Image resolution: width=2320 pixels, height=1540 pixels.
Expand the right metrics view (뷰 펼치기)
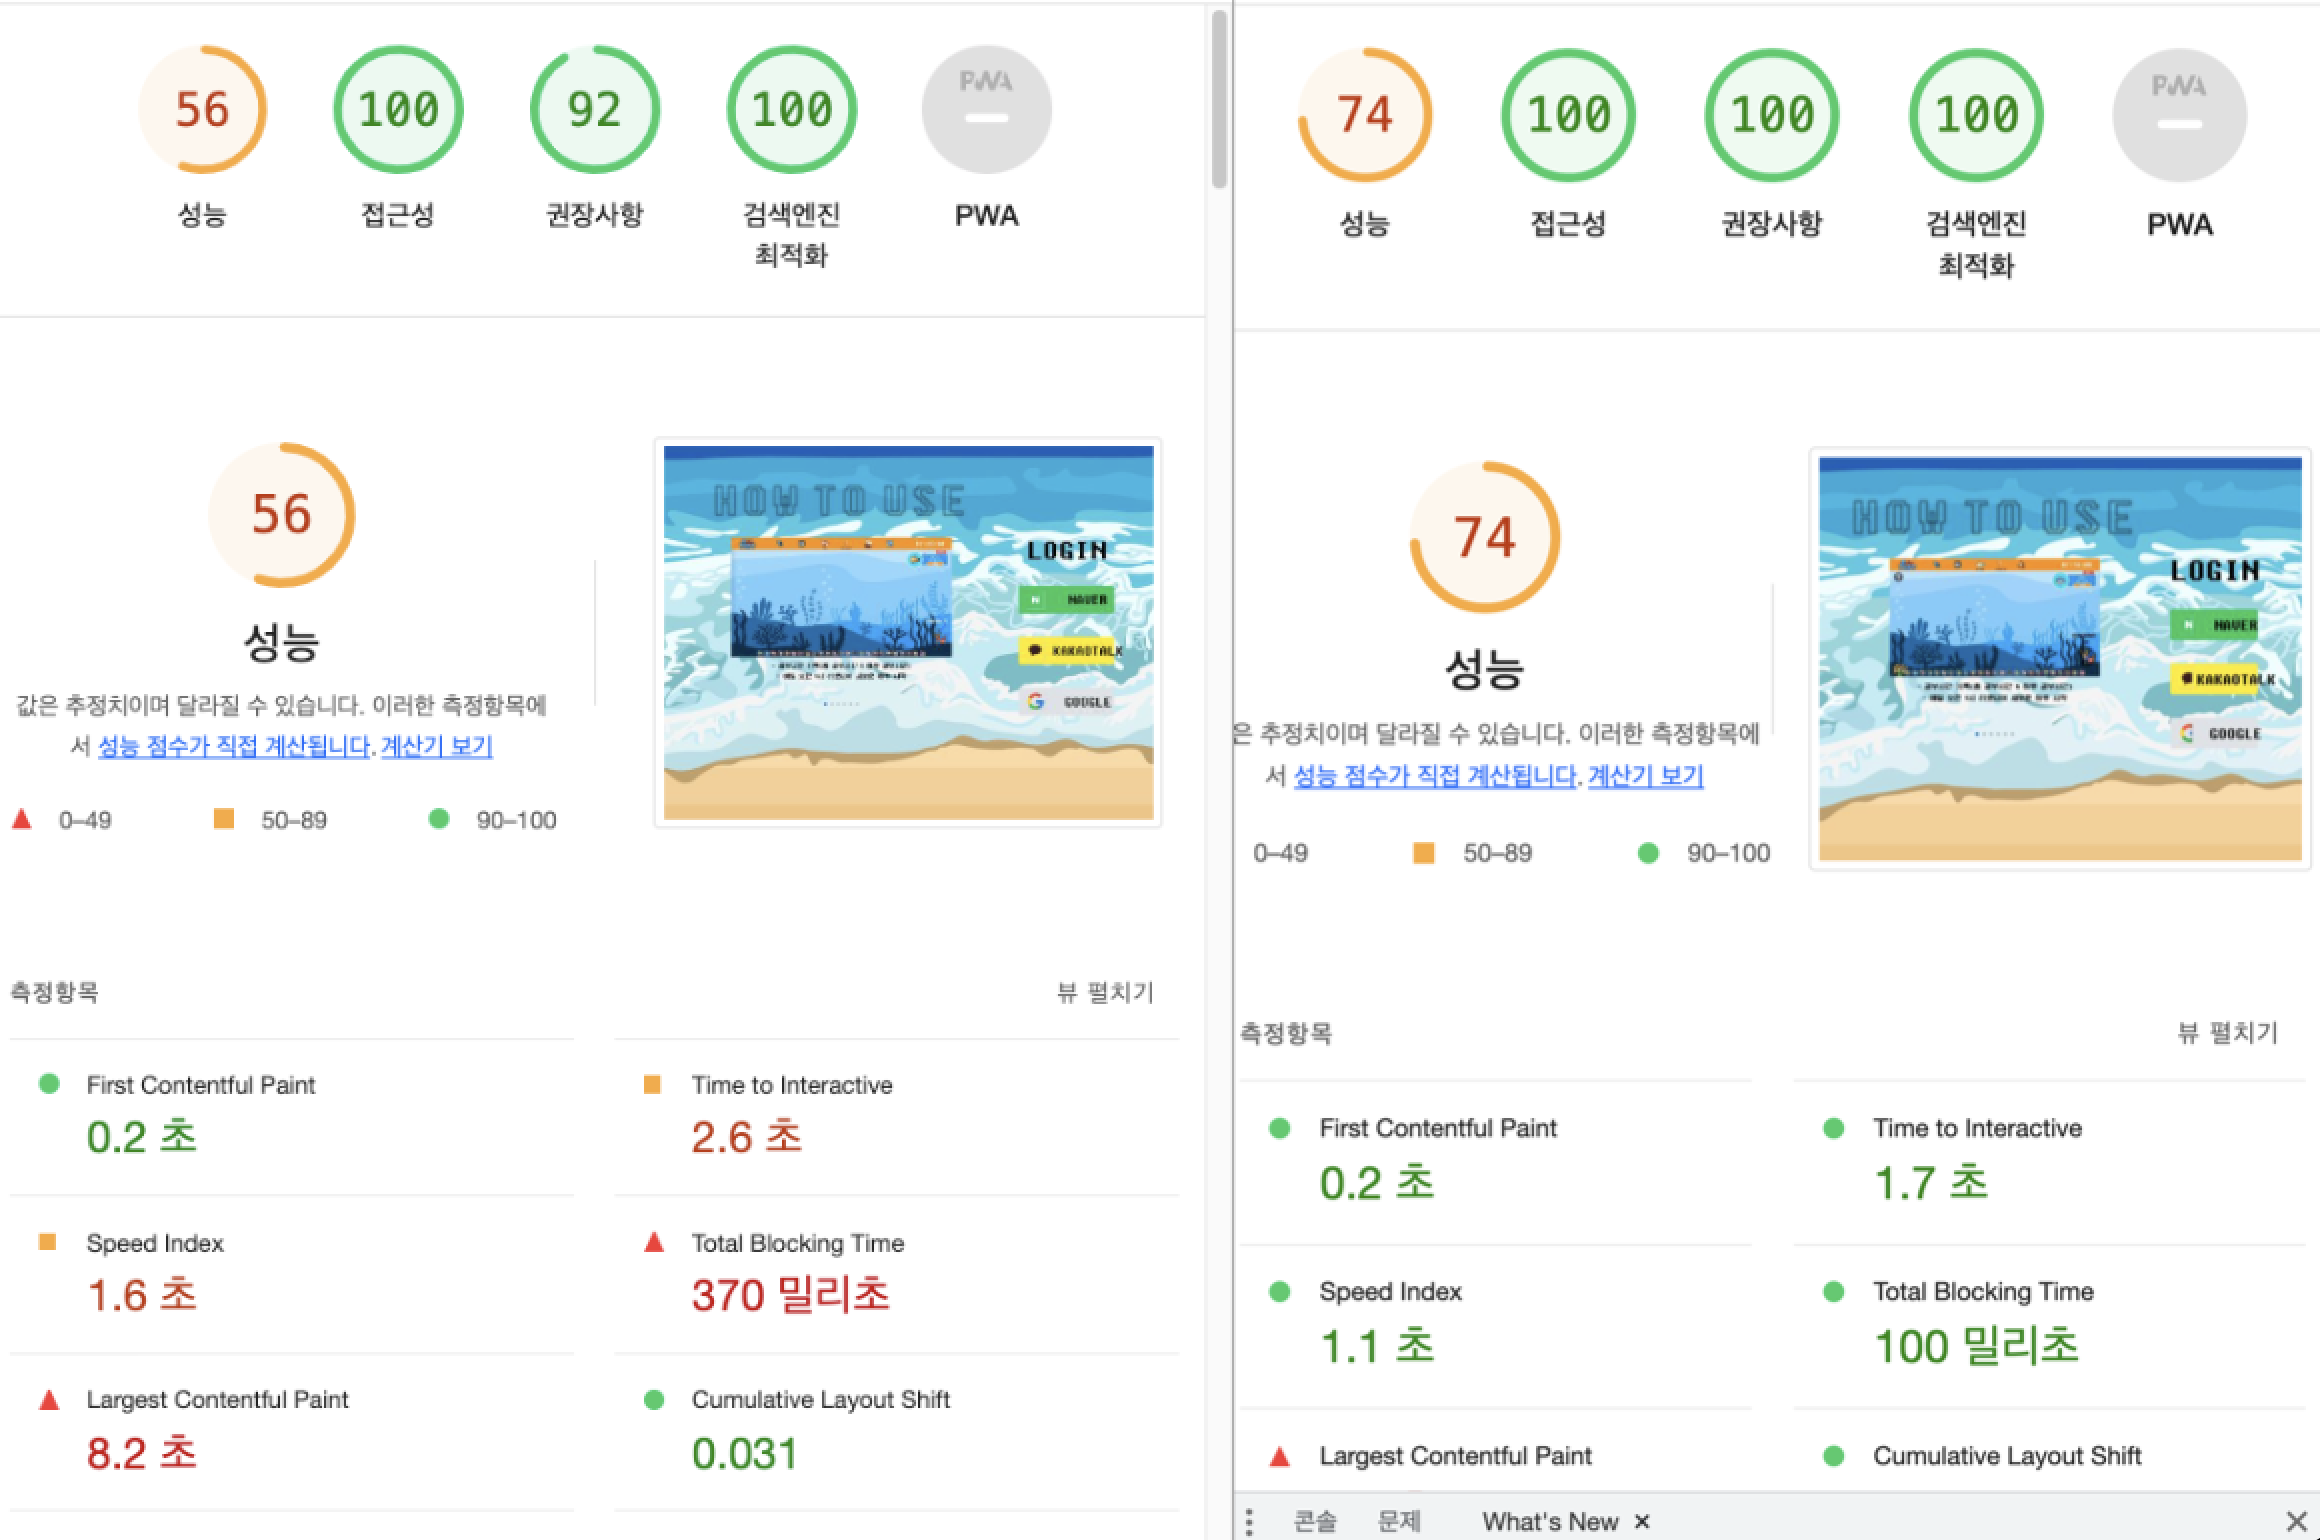(2227, 1033)
